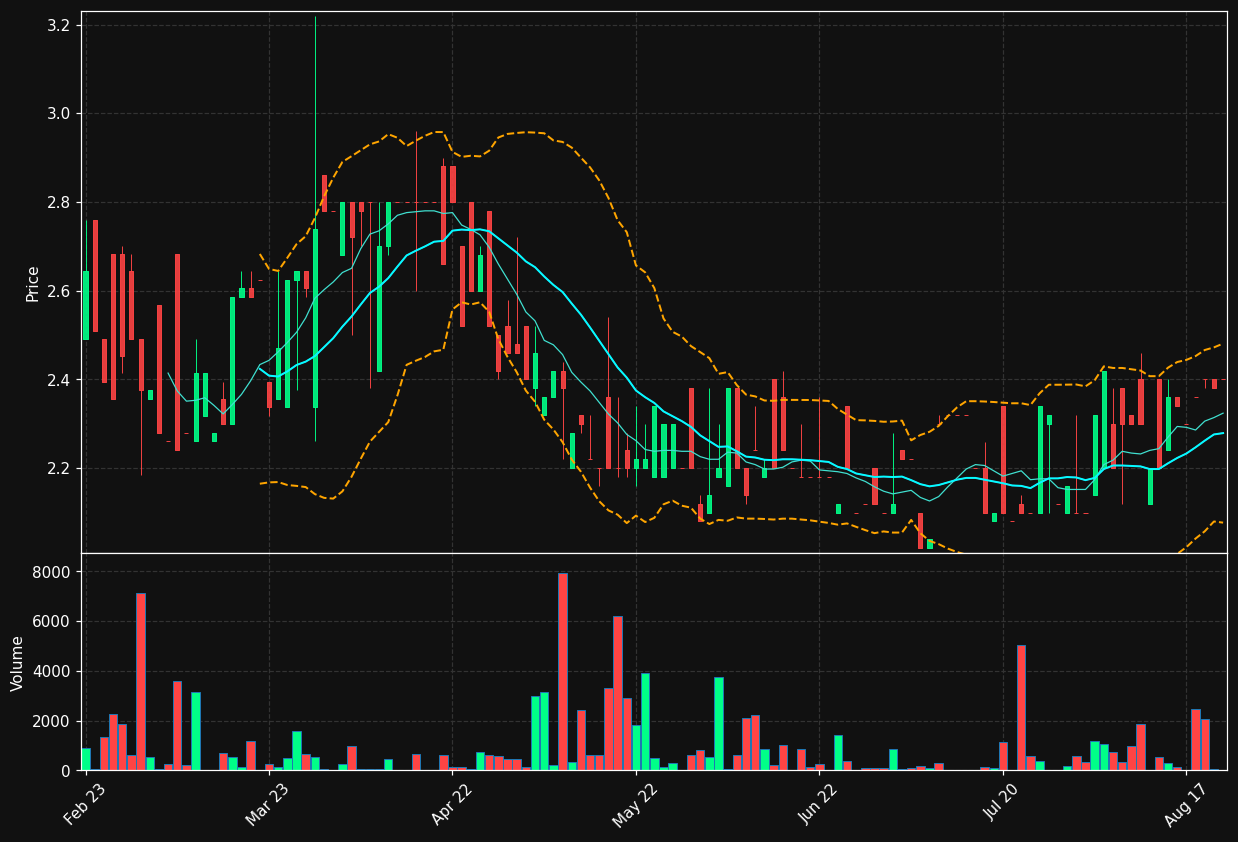Click the 2.2 price tick label
The image size is (1238, 842).
[58, 469]
